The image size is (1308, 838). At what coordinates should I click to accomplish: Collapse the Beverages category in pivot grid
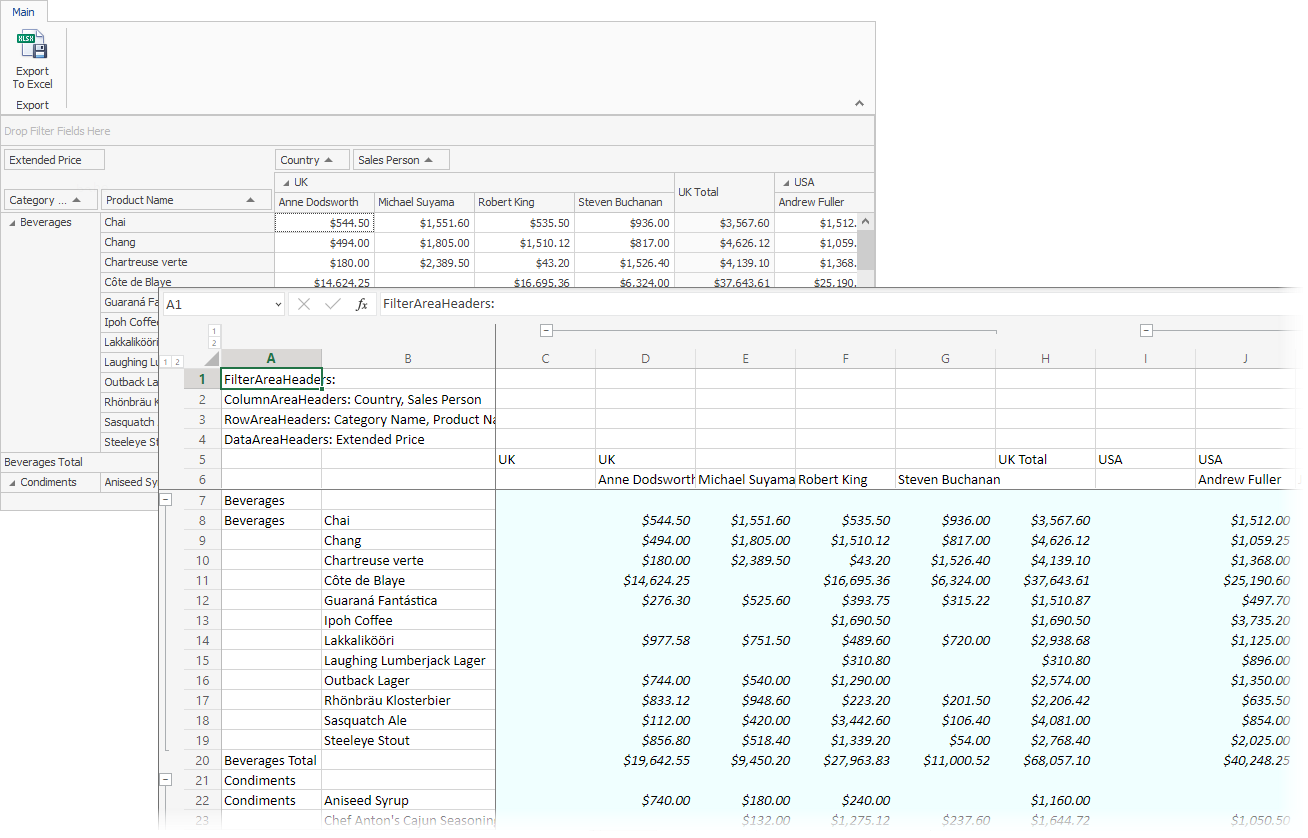tap(12, 222)
